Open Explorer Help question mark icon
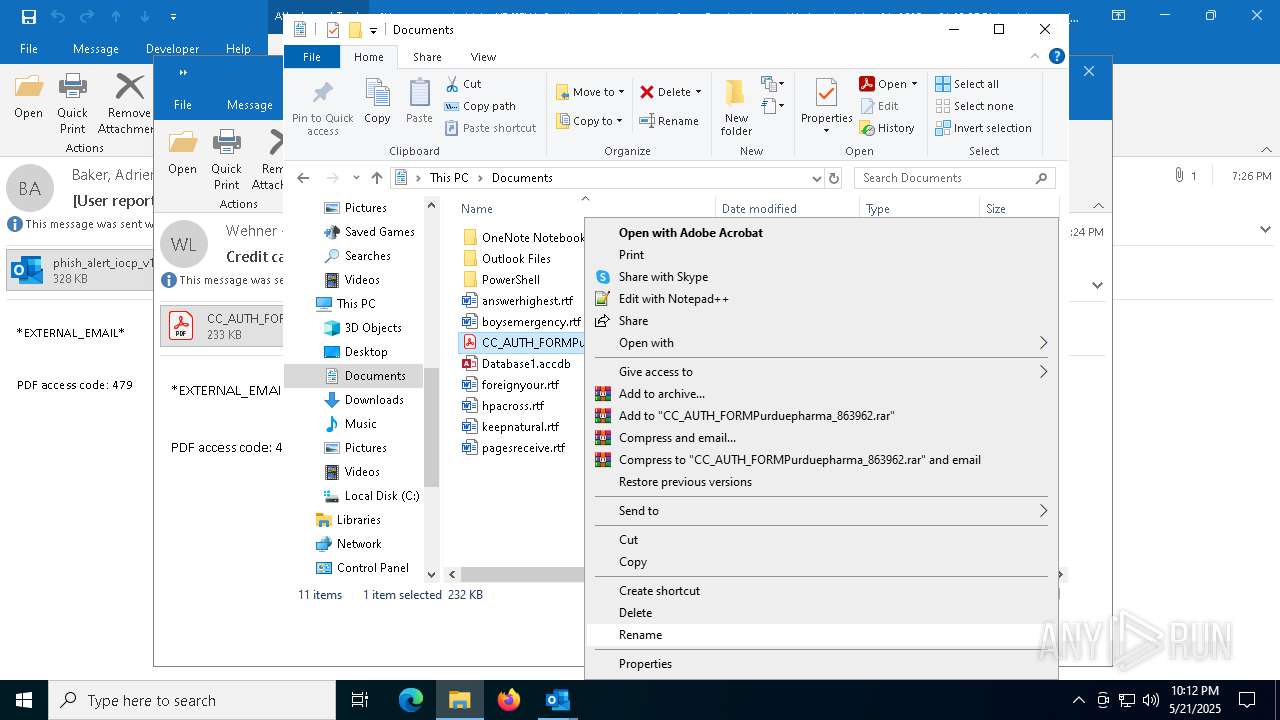Image resolution: width=1280 pixels, height=720 pixels. (x=1056, y=56)
